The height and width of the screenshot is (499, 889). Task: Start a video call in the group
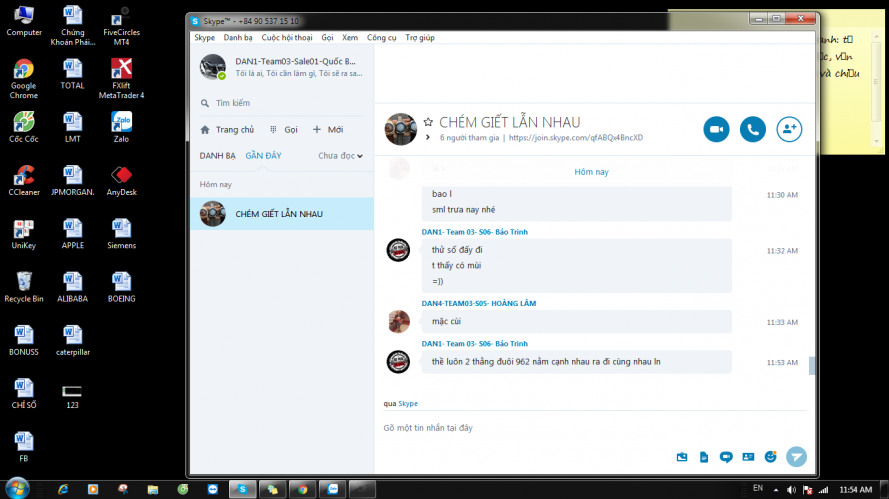pyautogui.click(x=716, y=129)
